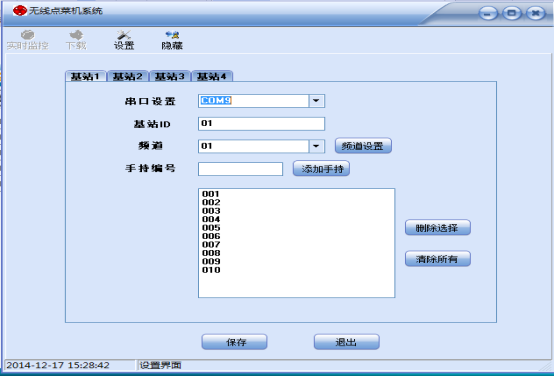This screenshot has height=377, width=554.
Task: Click the 下载 download toolbar icon
Action: [76, 40]
